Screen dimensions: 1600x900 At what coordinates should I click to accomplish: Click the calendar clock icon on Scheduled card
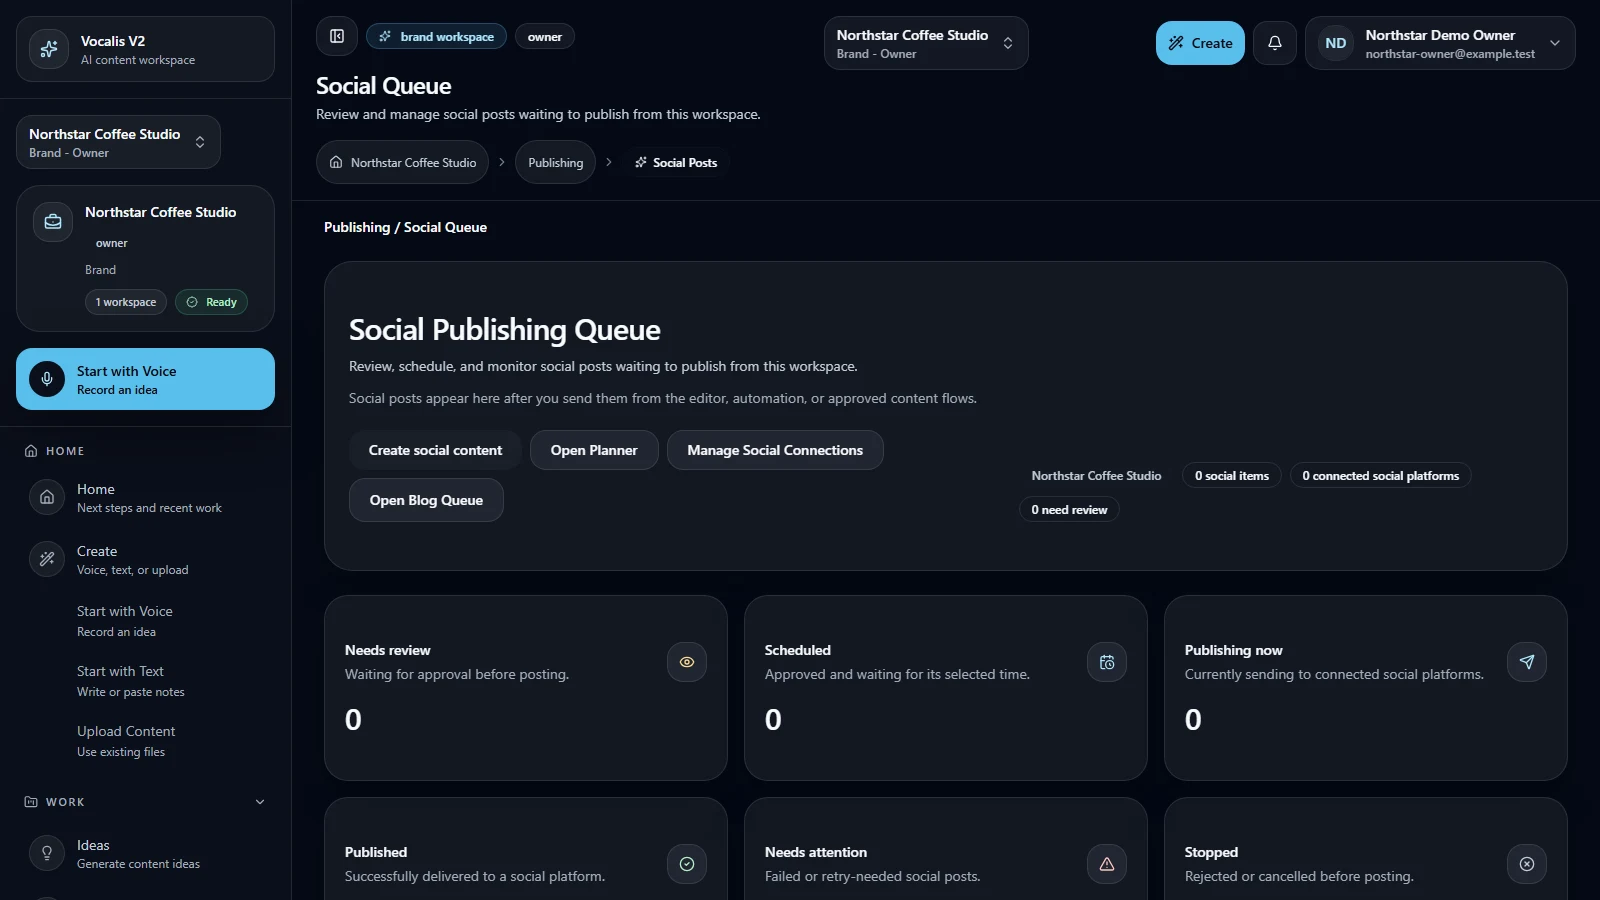click(1107, 662)
